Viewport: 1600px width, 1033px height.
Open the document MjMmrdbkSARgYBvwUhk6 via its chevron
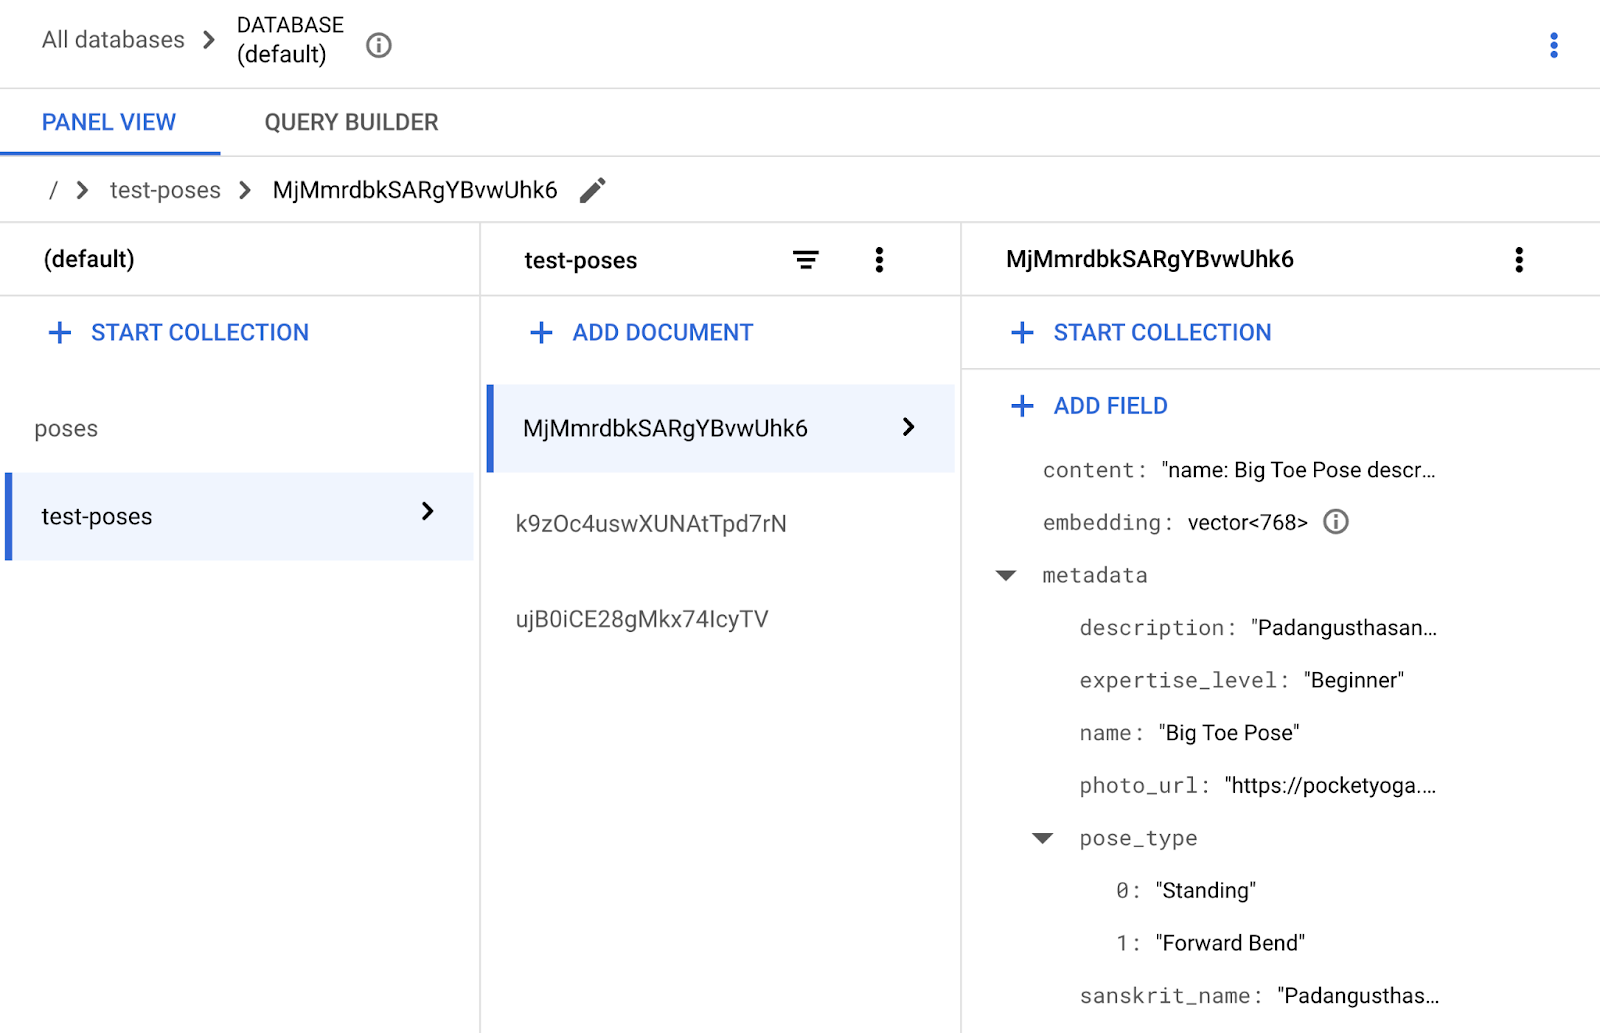[x=908, y=428]
